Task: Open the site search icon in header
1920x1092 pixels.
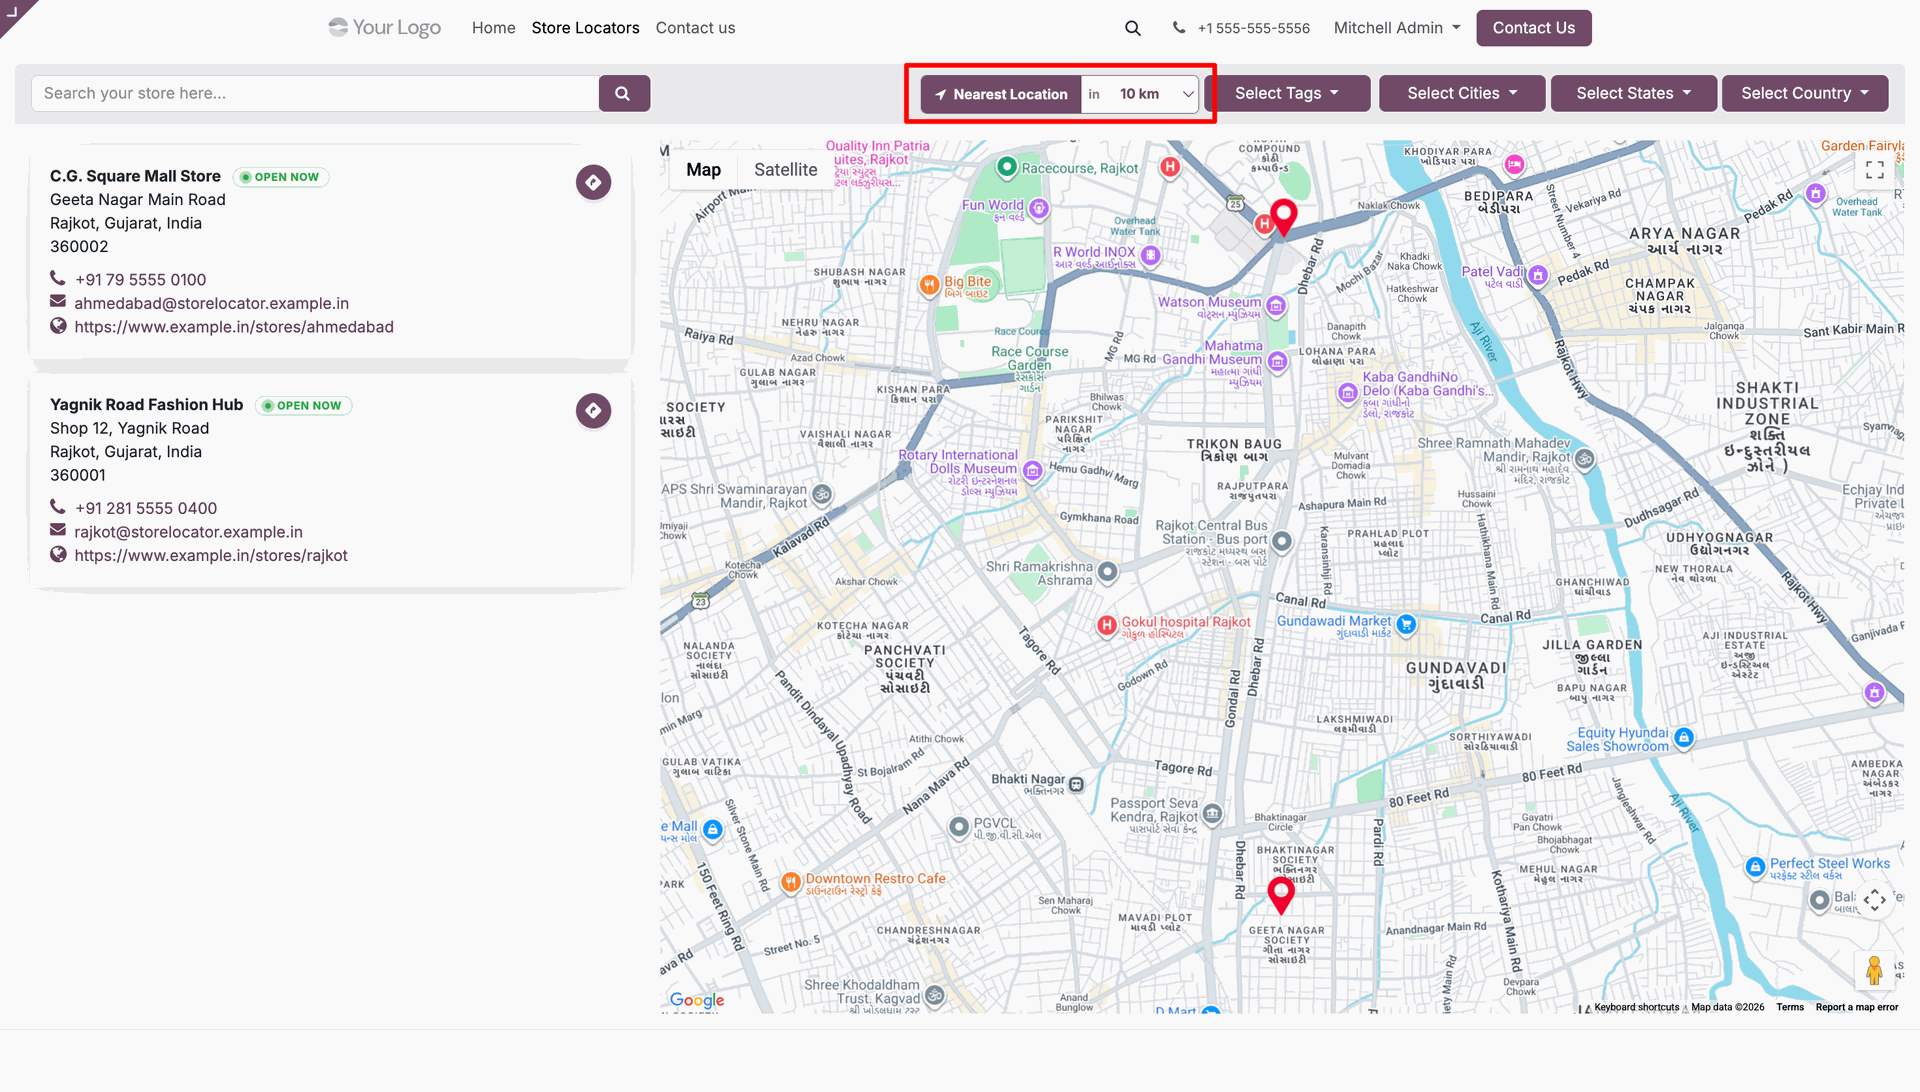Action: point(1132,28)
